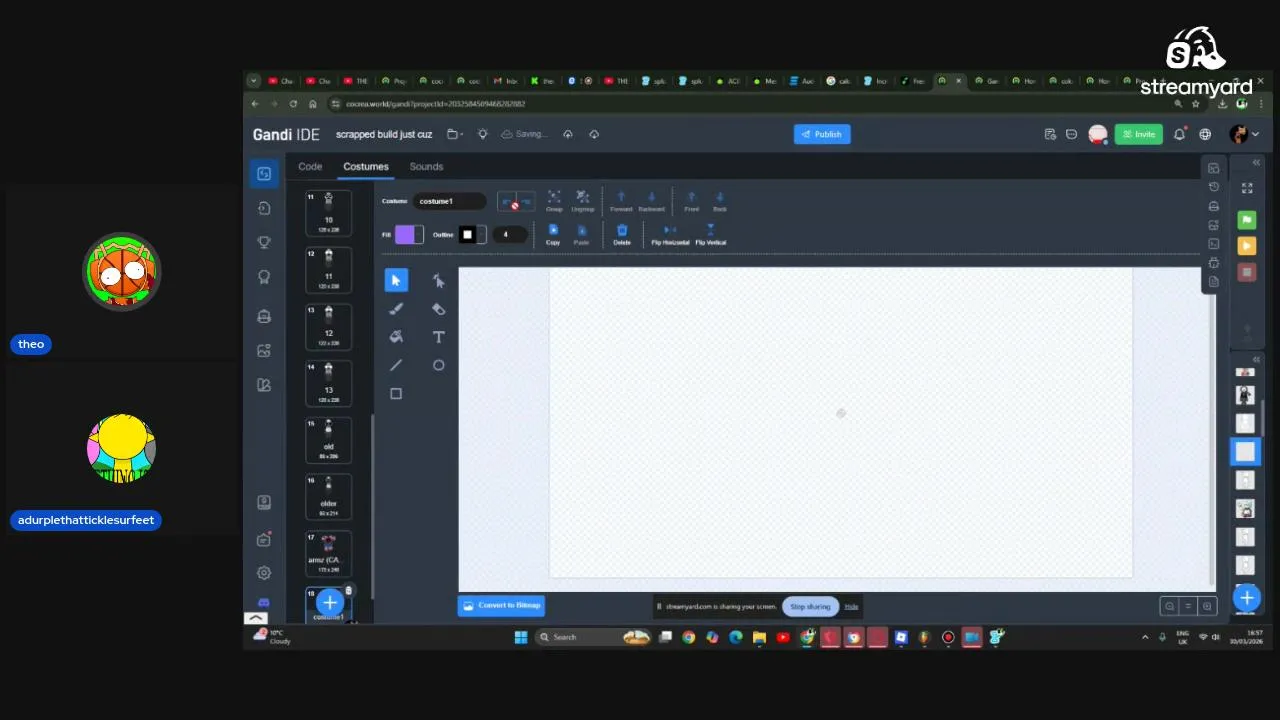Click the add sprite plus button
This screenshot has width=1280, height=720.
coord(1246,598)
